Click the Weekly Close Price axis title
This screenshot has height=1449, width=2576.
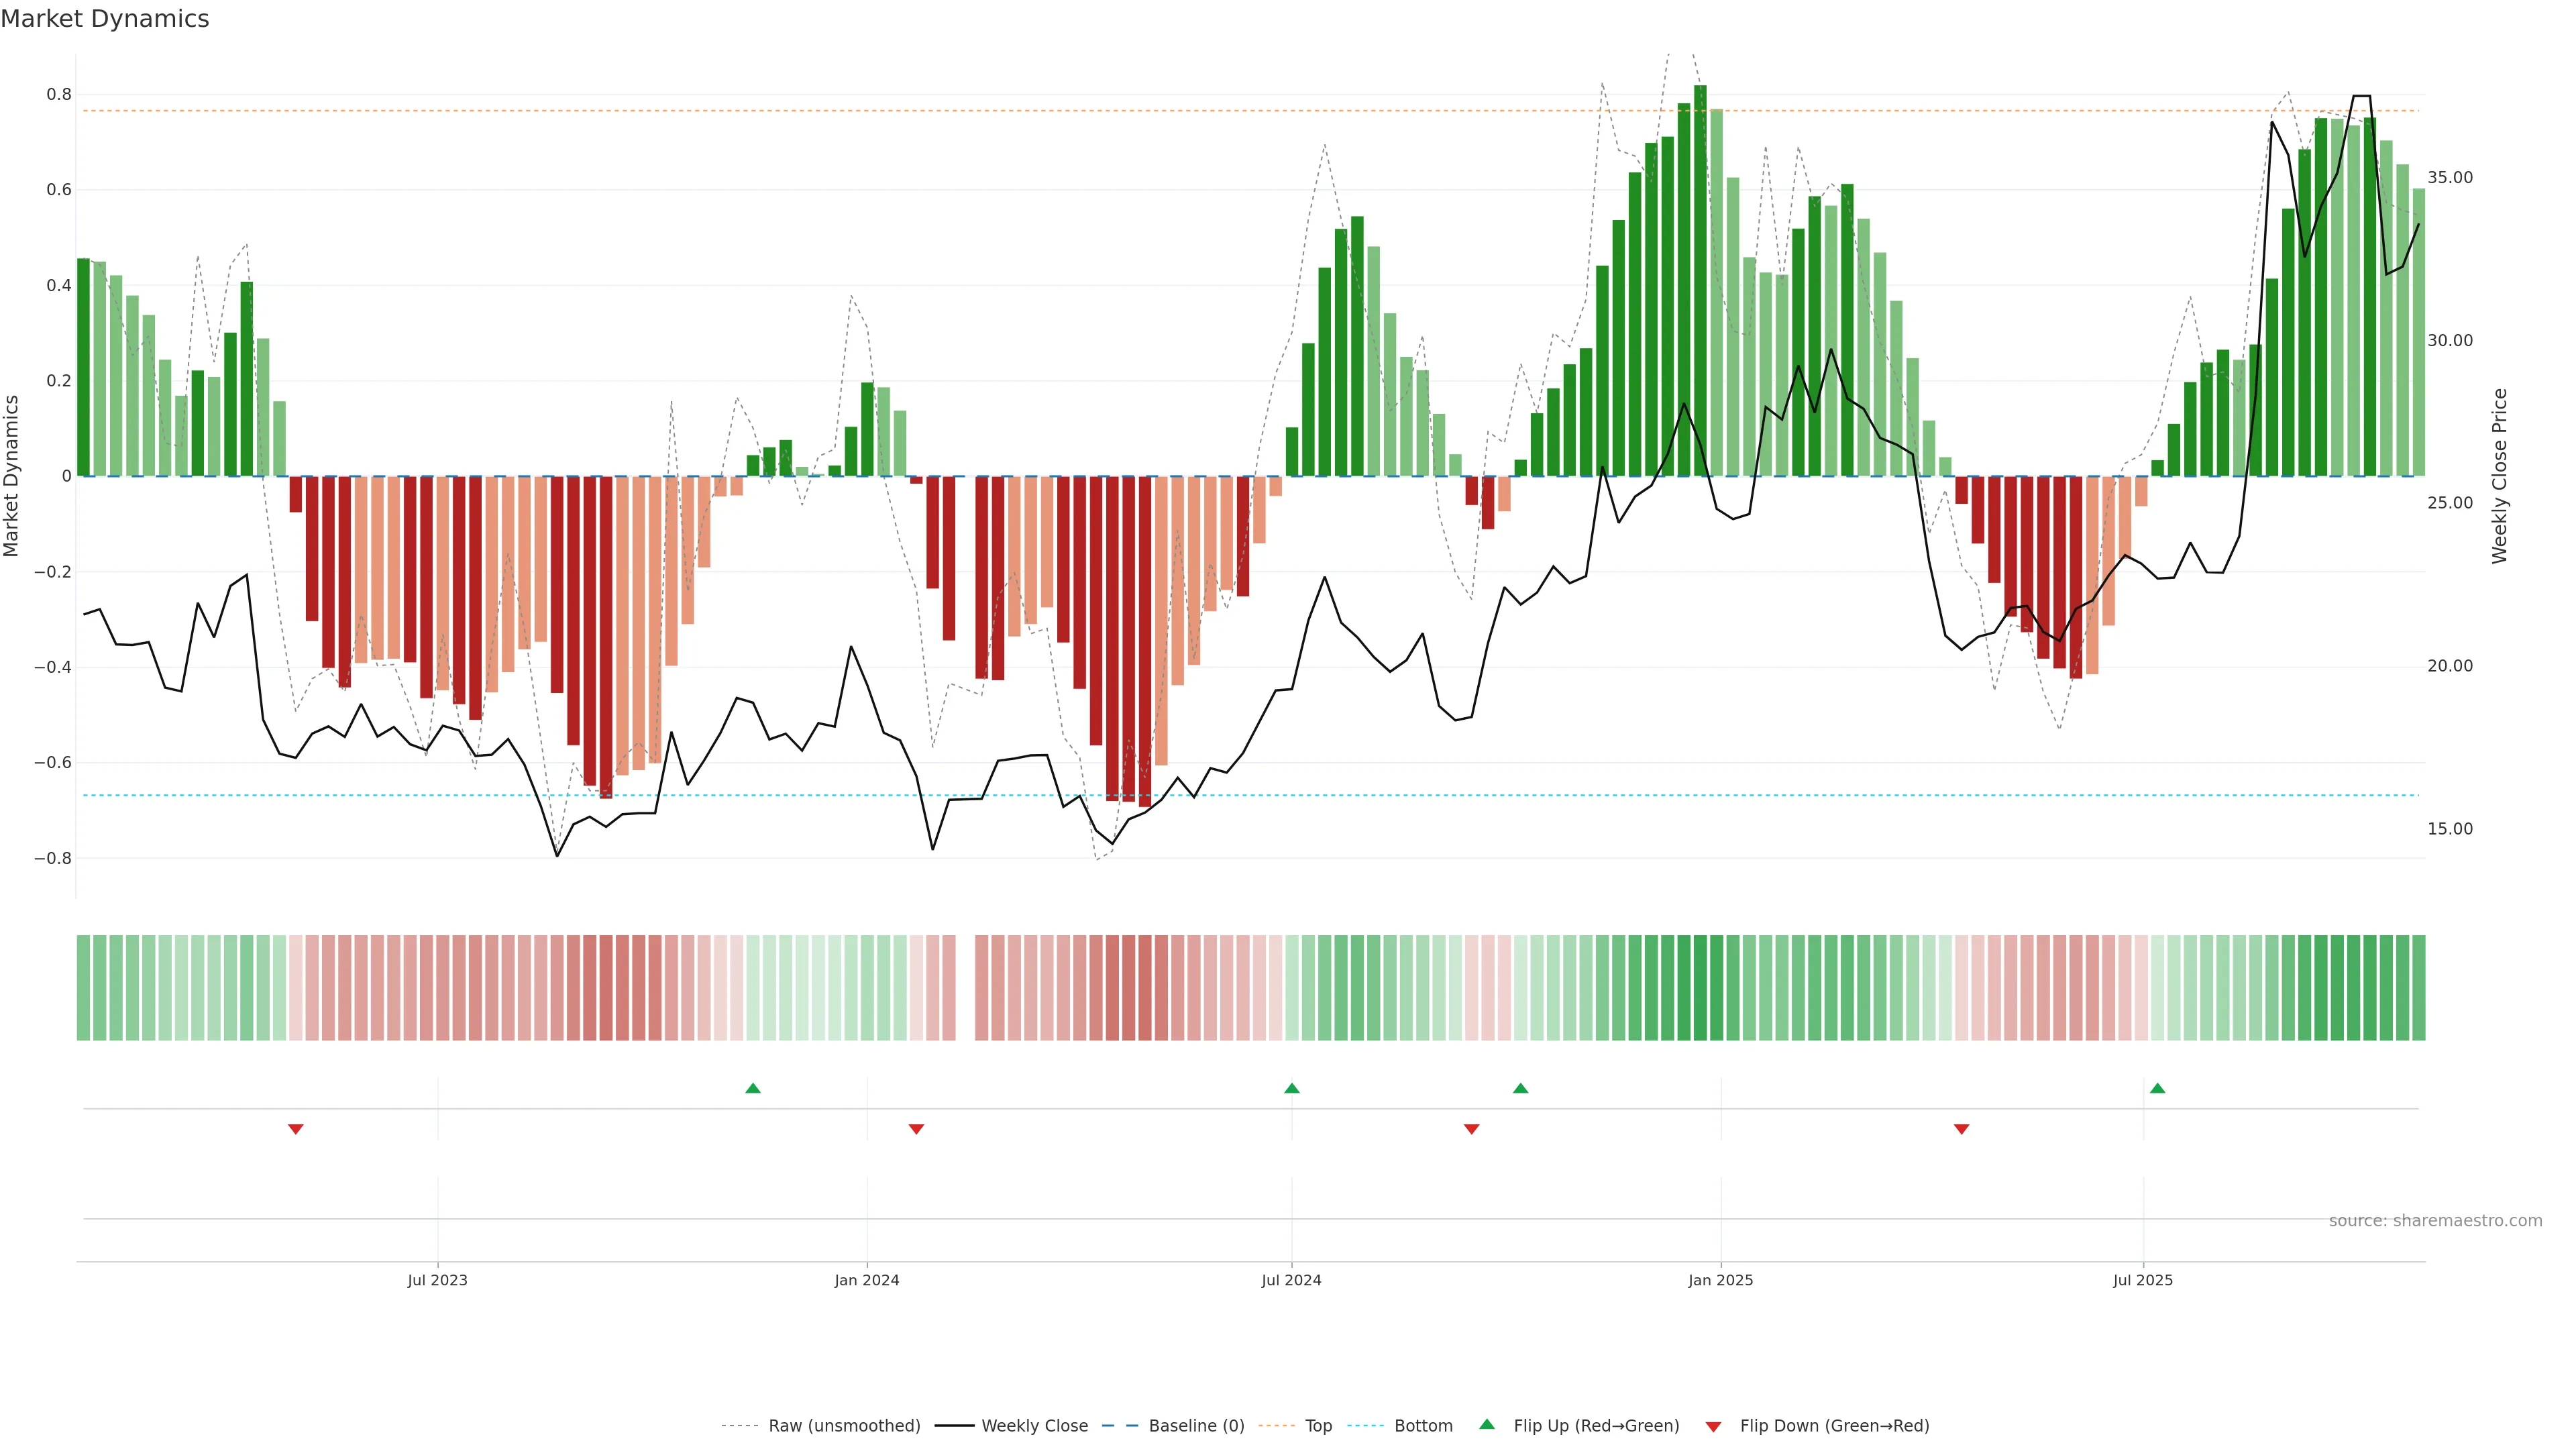pyautogui.click(x=2499, y=476)
